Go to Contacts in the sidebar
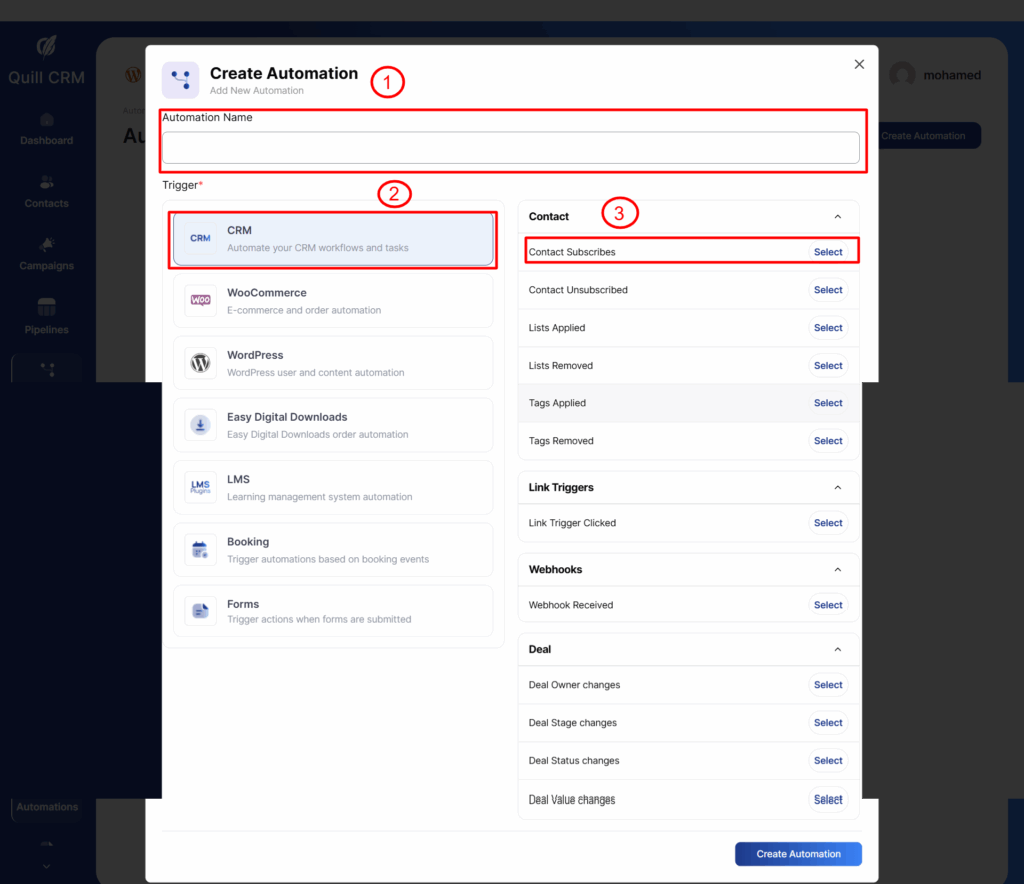1024x884 pixels. pos(46,191)
